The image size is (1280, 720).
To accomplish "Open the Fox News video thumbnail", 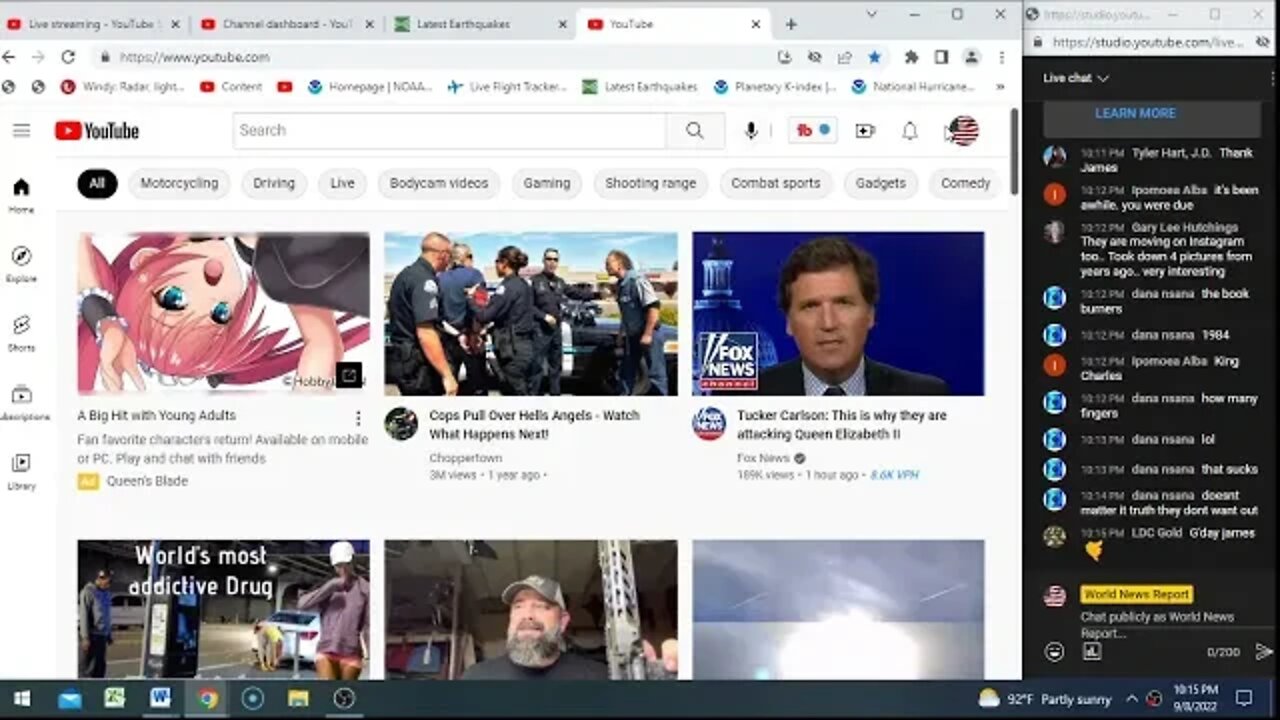I will coord(838,314).
